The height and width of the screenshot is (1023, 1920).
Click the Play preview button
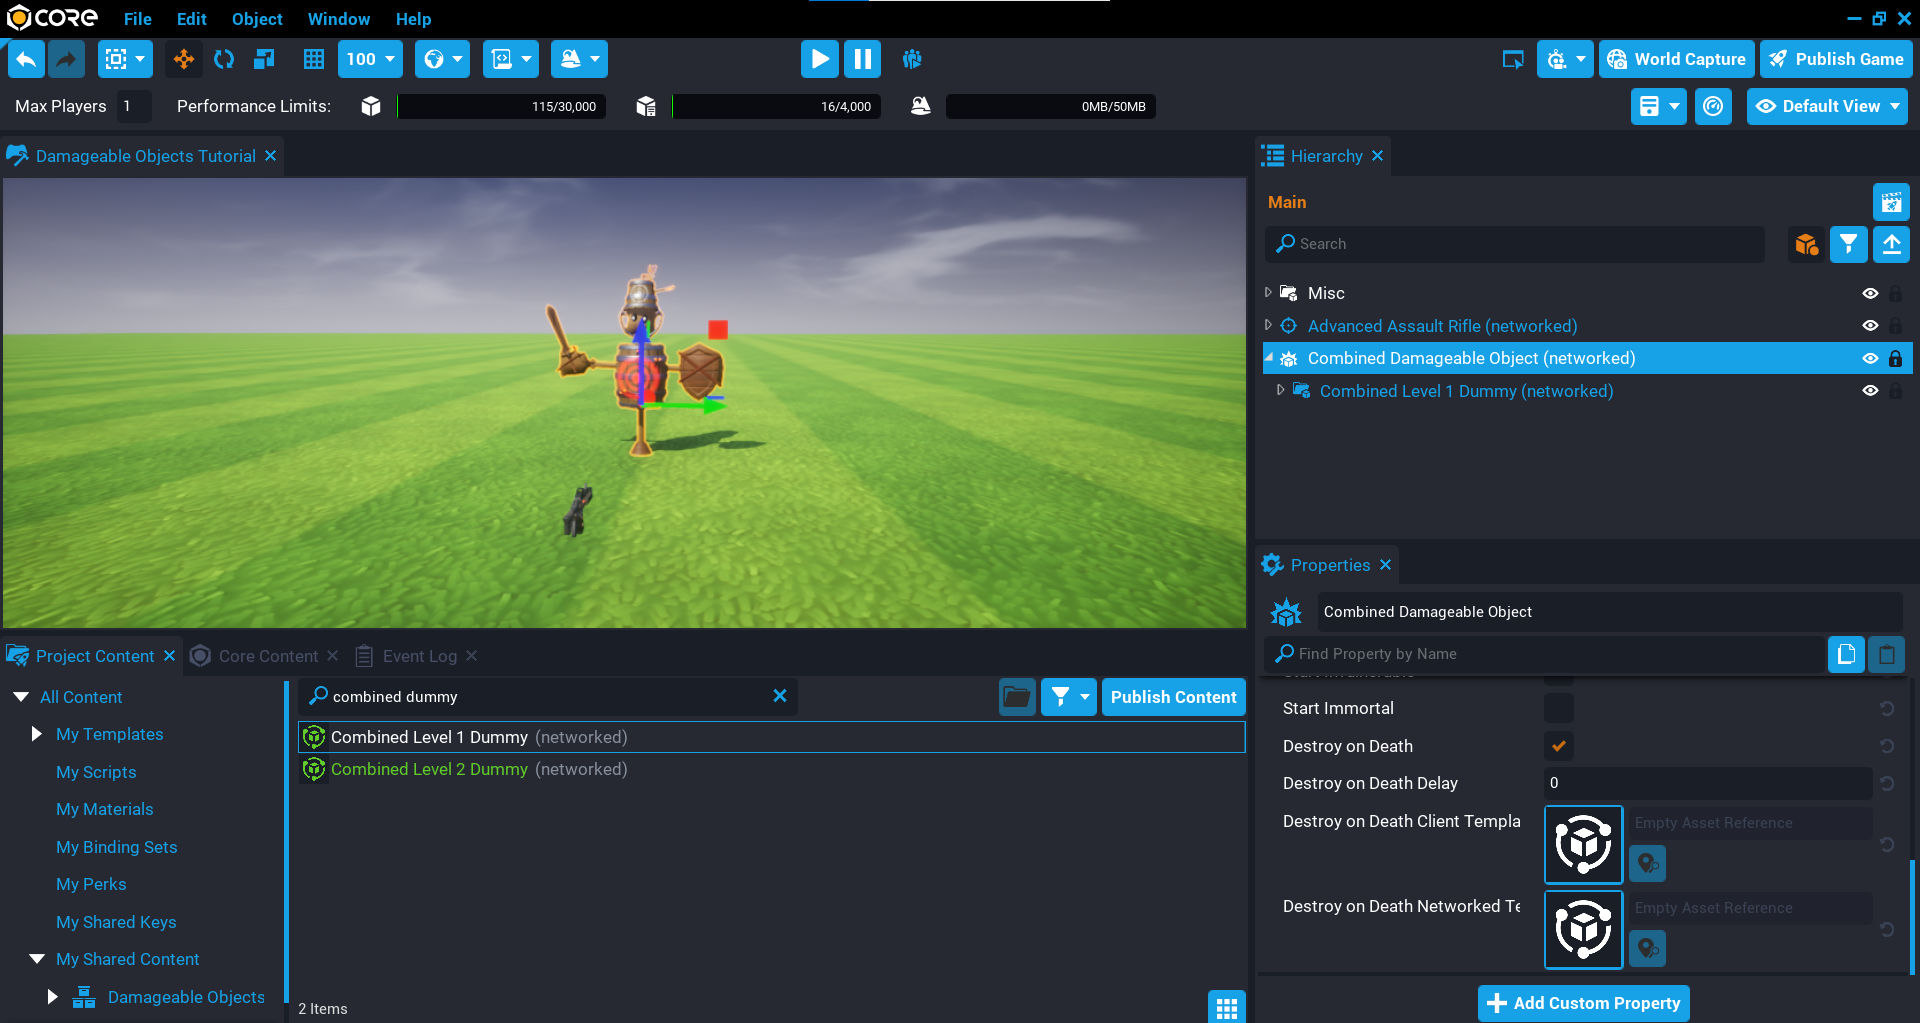coord(819,59)
